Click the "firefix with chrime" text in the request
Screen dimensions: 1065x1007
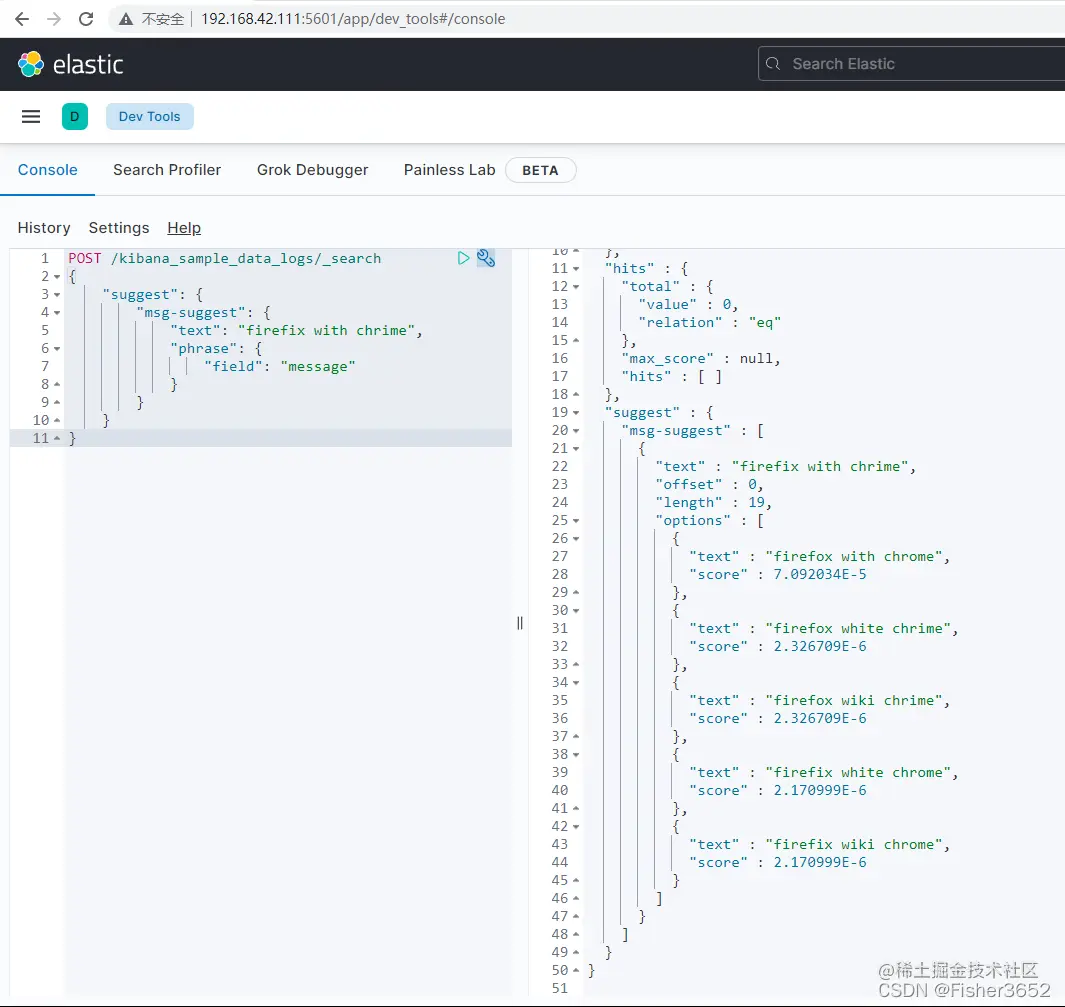pyautogui.click(x=326, y=331)
